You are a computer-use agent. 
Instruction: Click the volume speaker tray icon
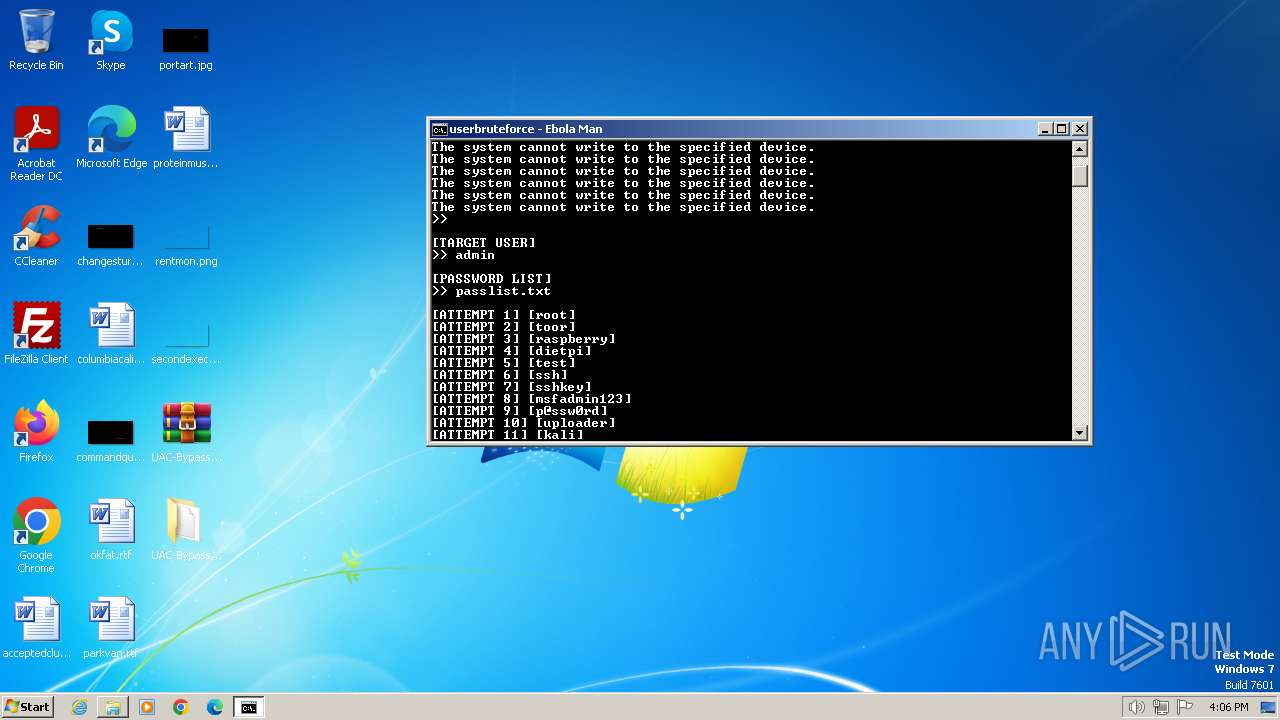[x=1137, y=707]
